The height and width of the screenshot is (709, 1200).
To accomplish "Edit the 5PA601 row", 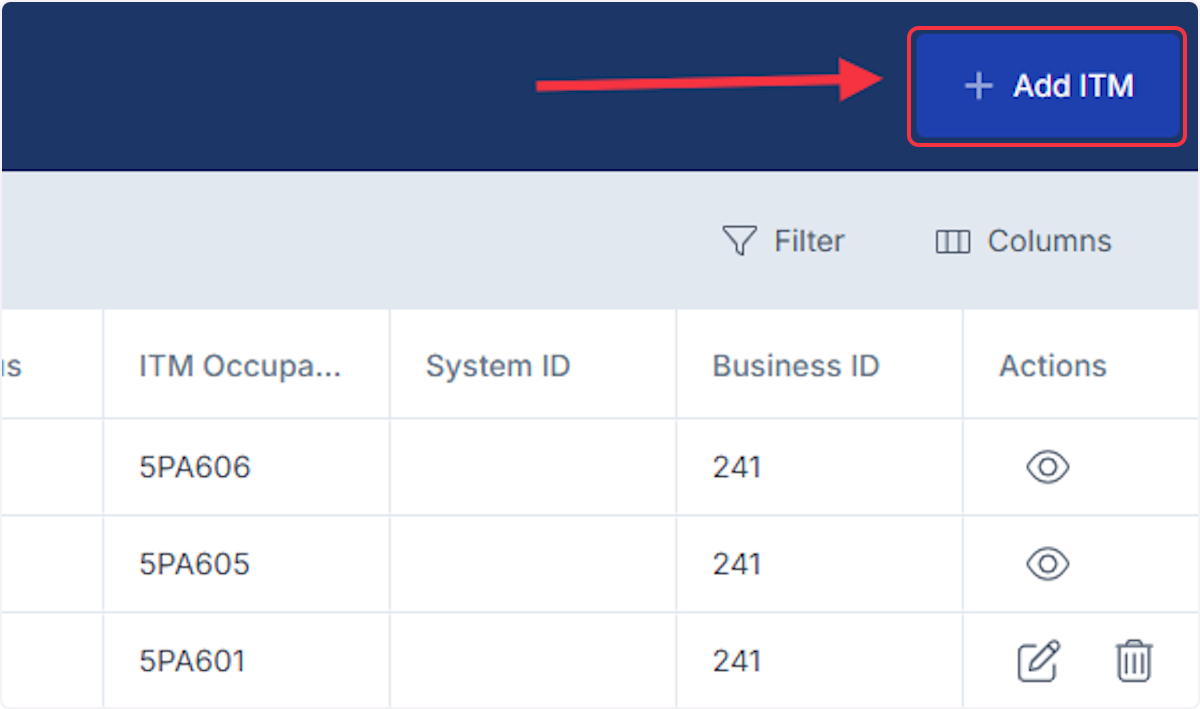I will (x=1039, y=661).
